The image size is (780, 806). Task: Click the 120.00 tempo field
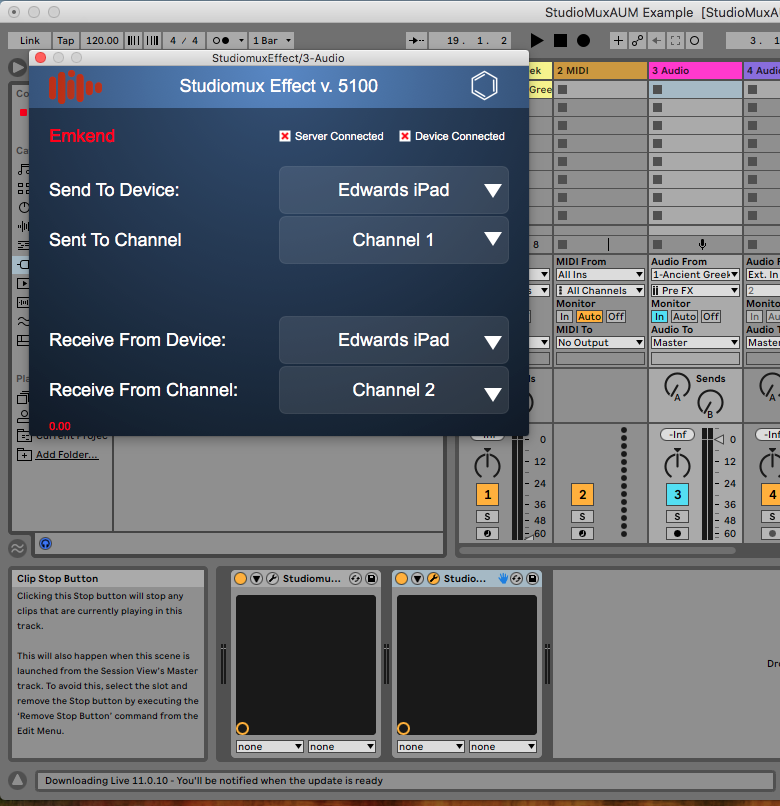click(102, 40)
